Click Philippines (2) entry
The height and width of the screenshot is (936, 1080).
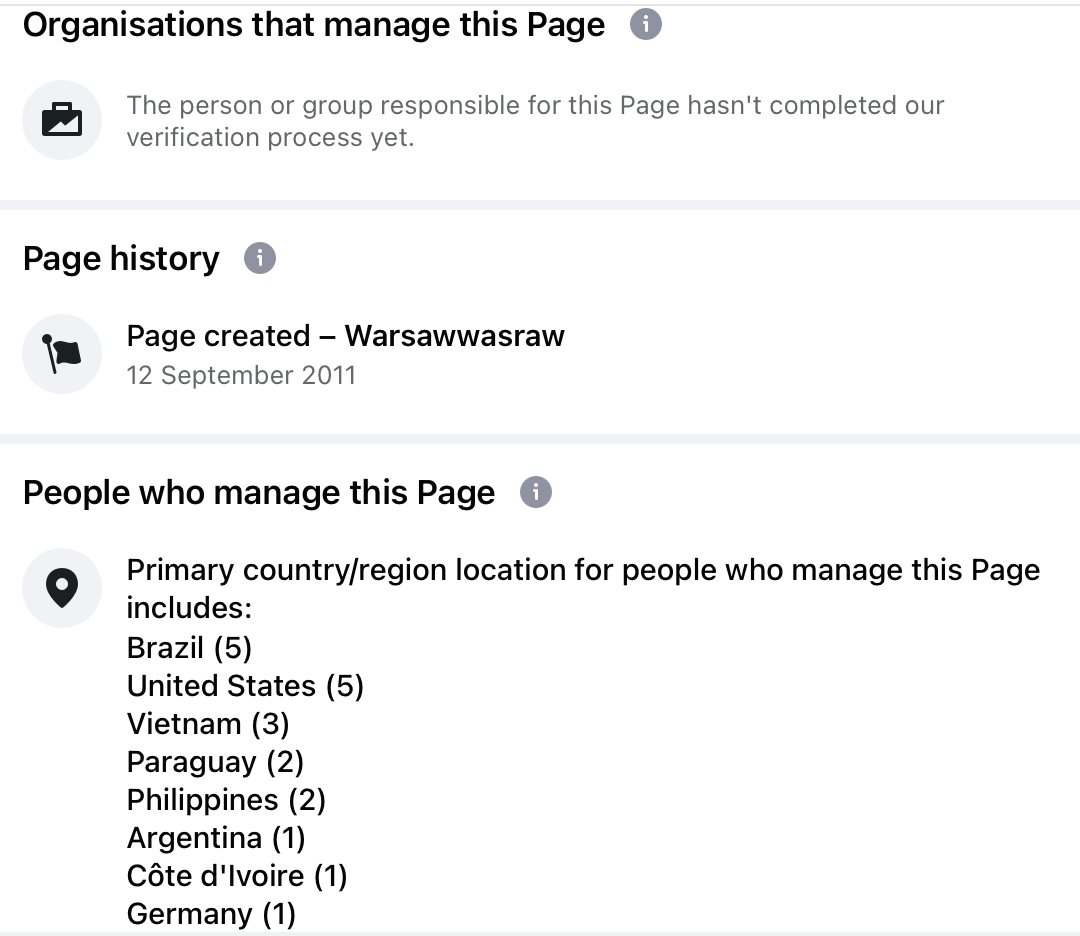[x=227, y=800]
